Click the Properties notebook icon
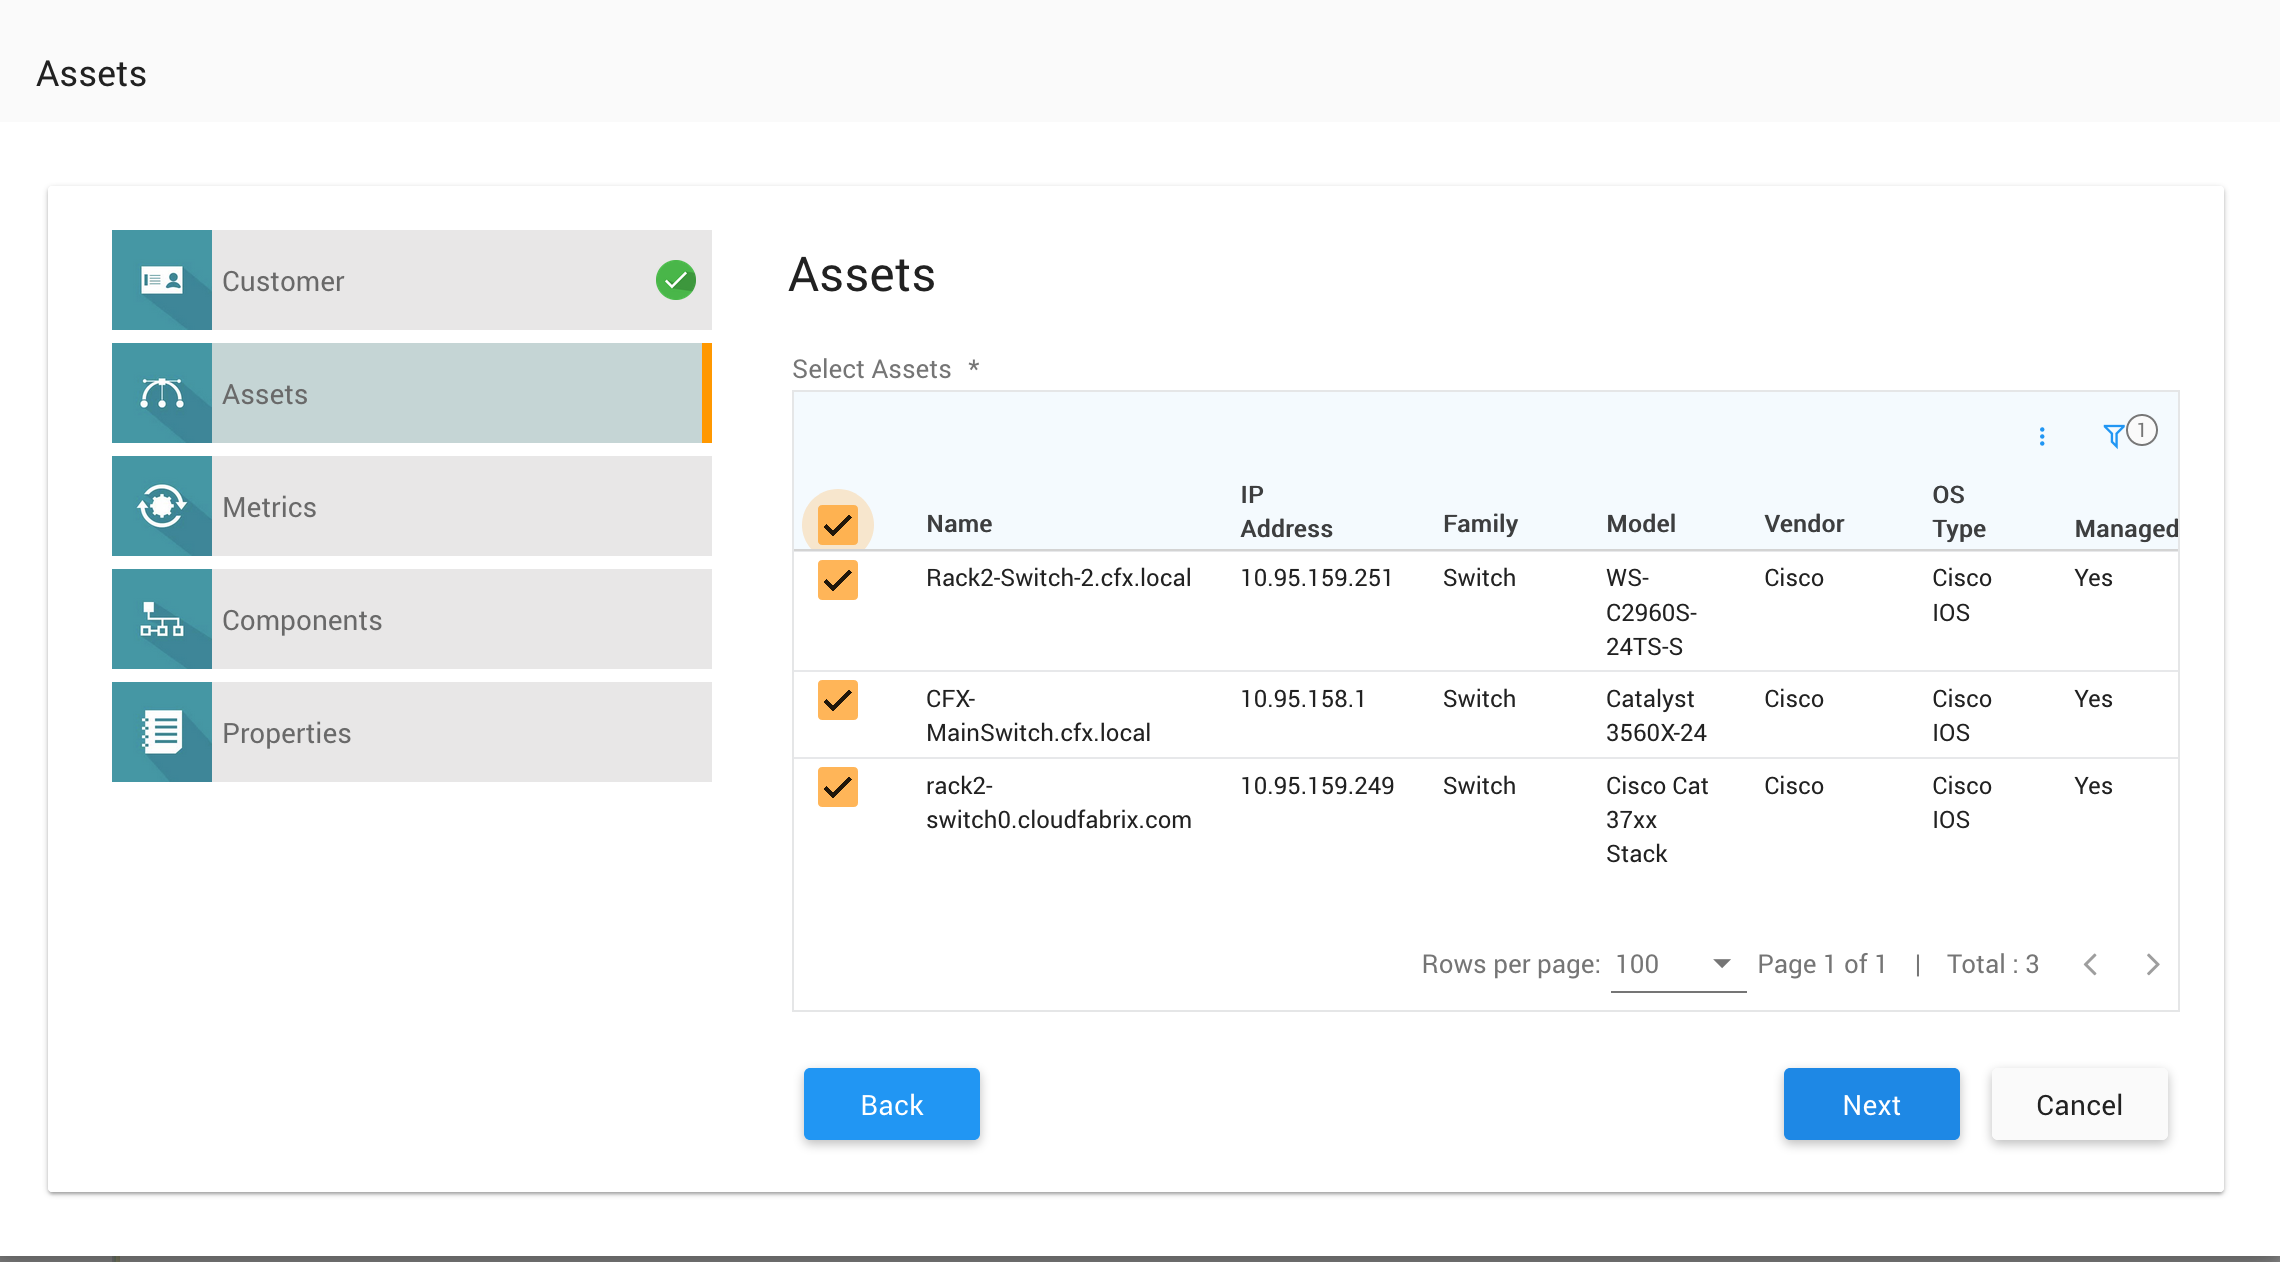Screen dimensions: 2280x1262 coord(162,732)
